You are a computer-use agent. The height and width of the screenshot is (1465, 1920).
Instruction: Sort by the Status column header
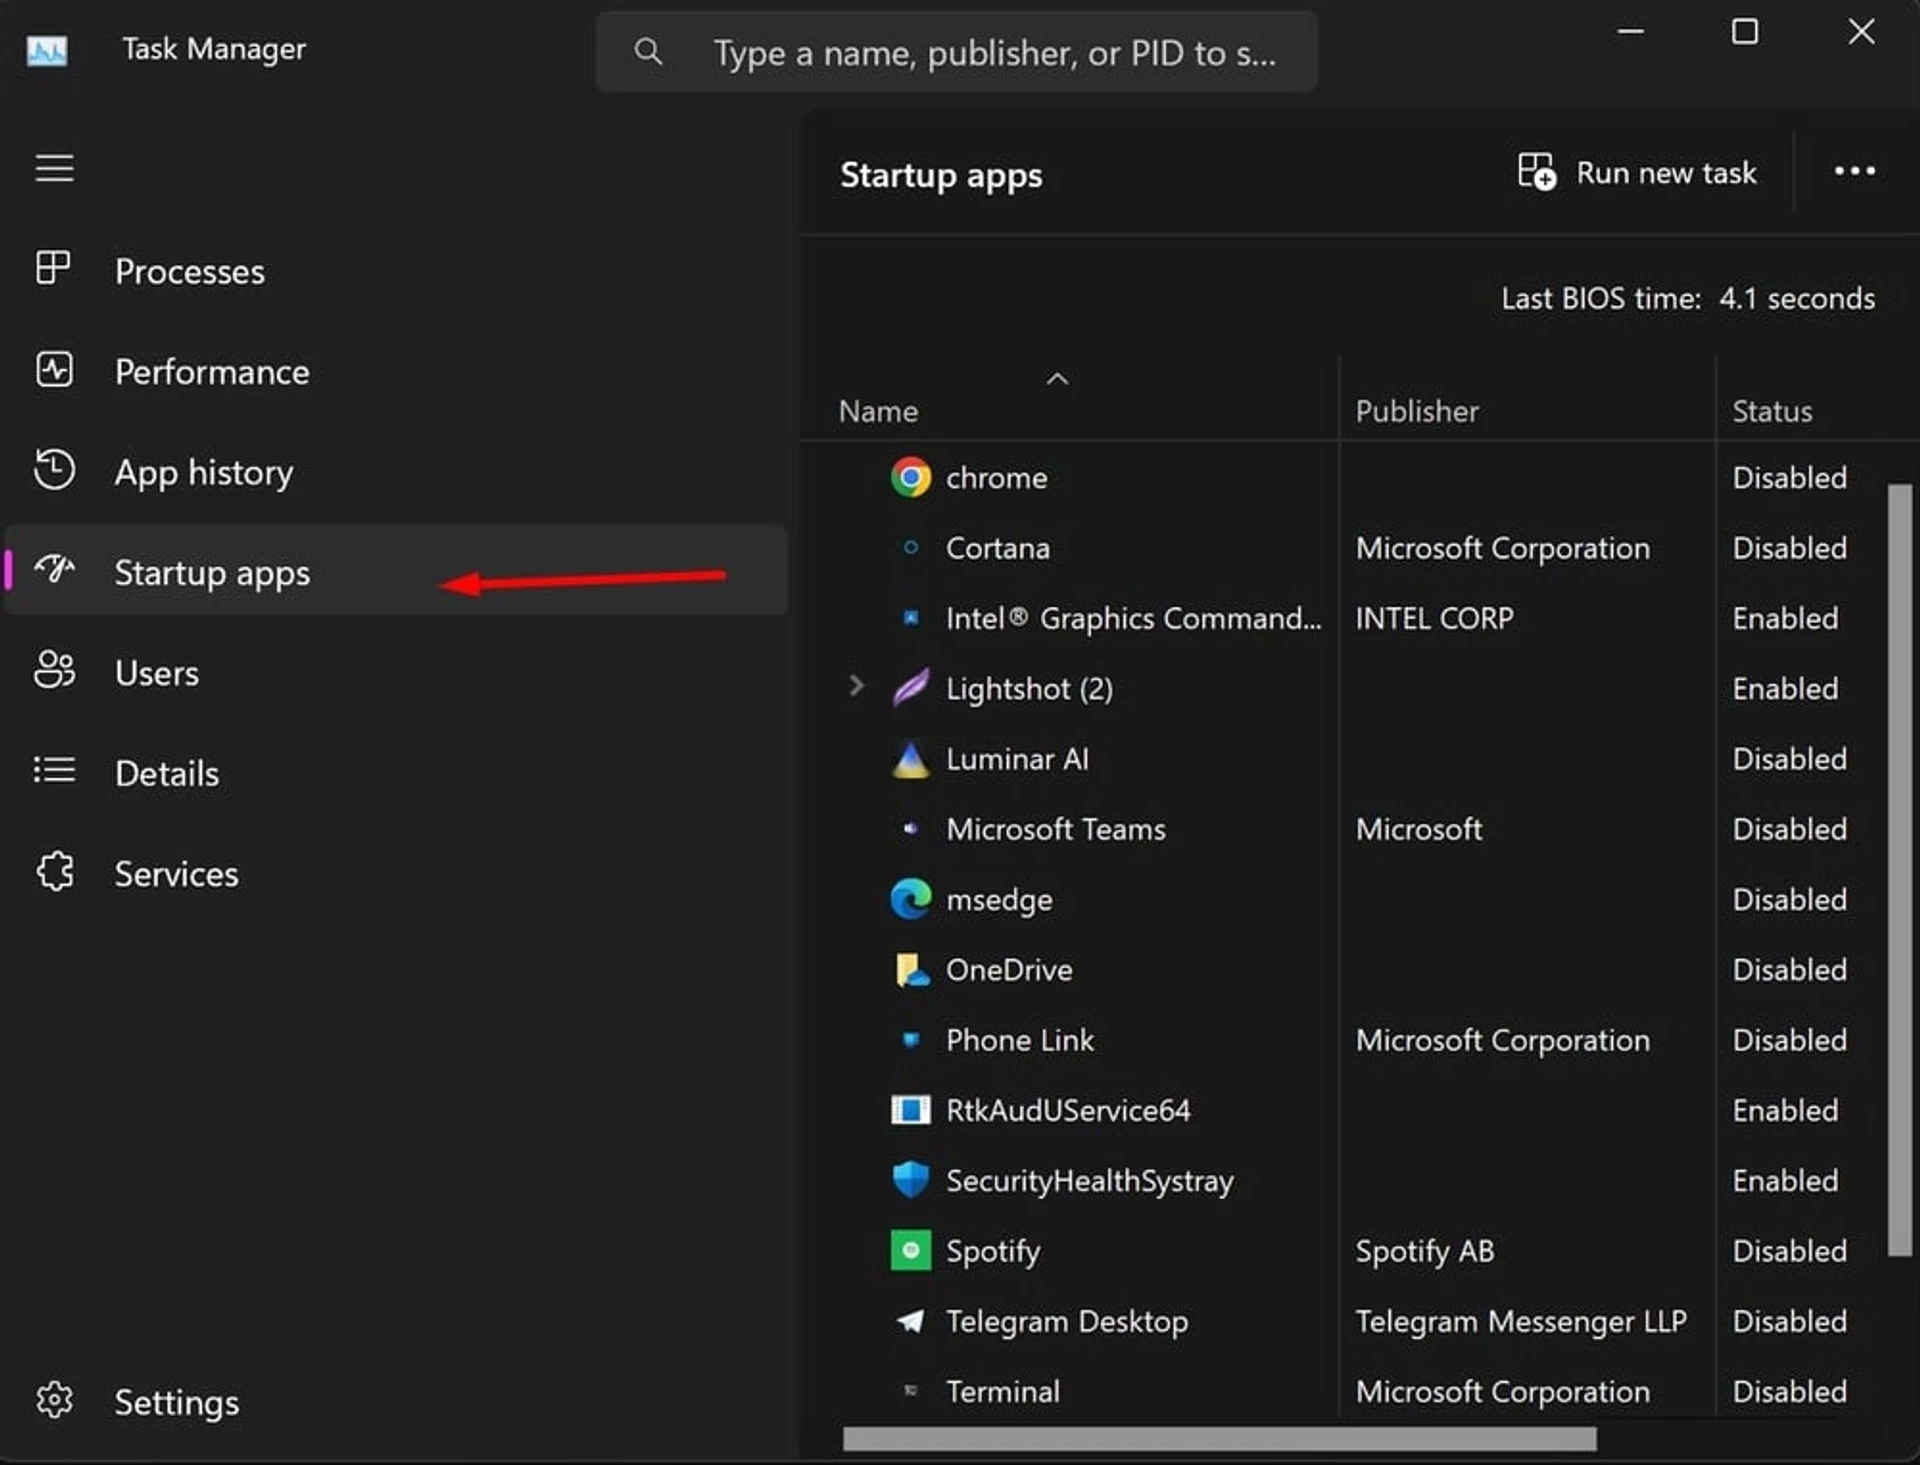point(1772,411)
